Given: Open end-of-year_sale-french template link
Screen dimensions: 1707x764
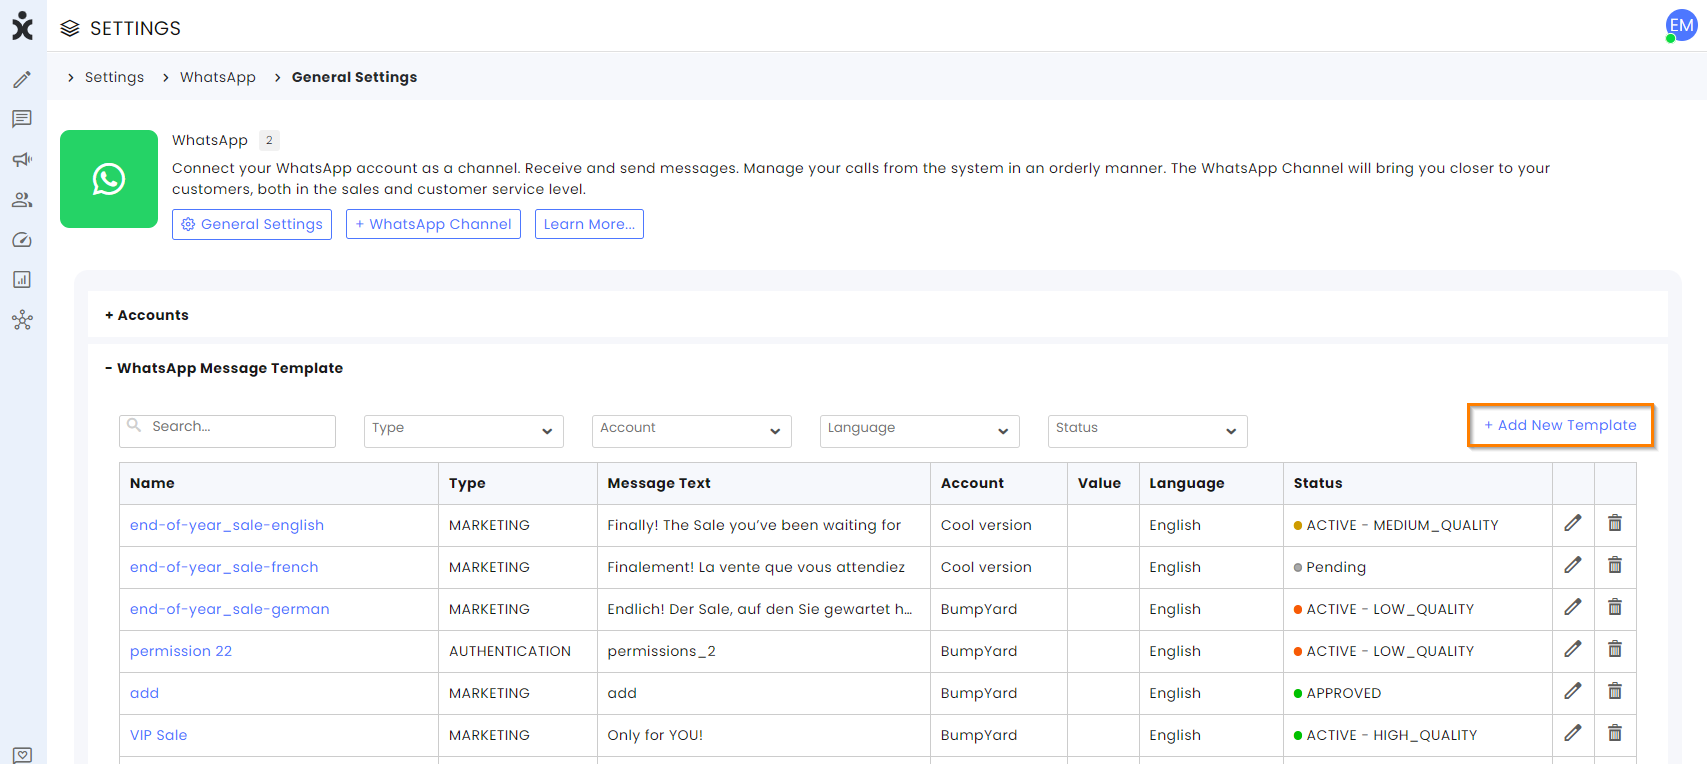Looking at the screenshot, I should point(224,567).
